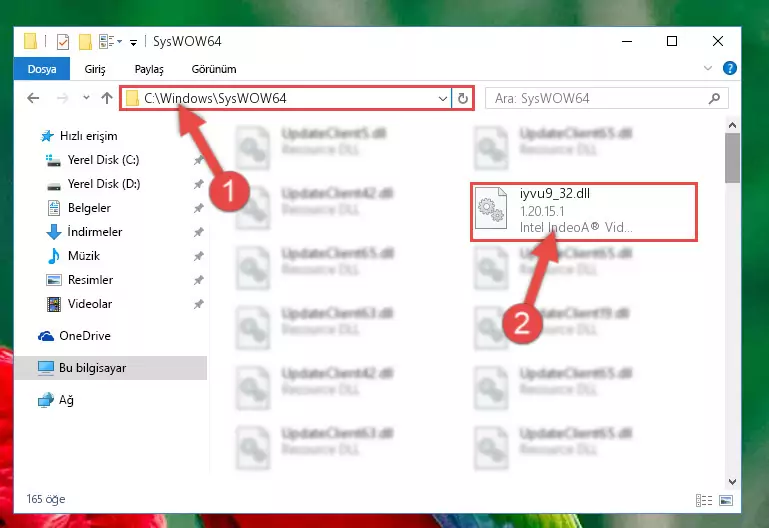Image resolution: width=769 pixels, height=528 pixels.
Task: Click the Hızlı erişim star icon
Action: pyautogui.click(x=47, y=136)
